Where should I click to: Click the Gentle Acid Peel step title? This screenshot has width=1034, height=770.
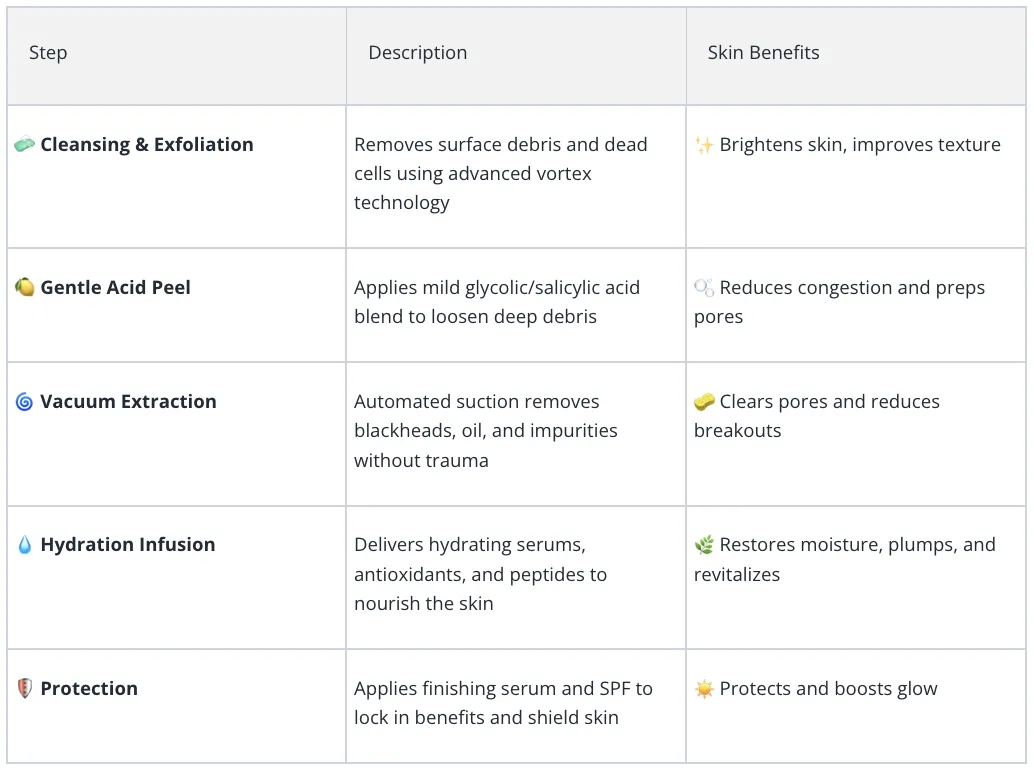(x=115, y=287)
